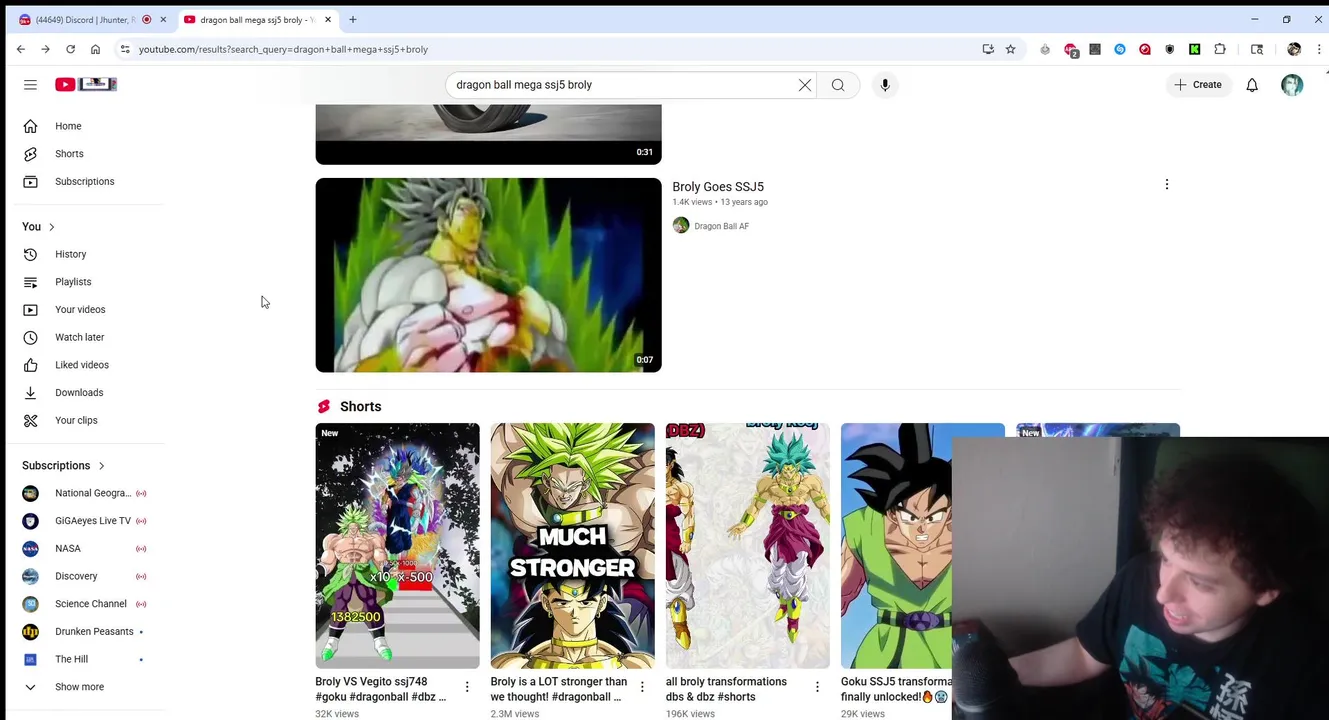Screen dimensions: 1329x720
Task: Open the notifications bell
Action: coord(1252,85)
